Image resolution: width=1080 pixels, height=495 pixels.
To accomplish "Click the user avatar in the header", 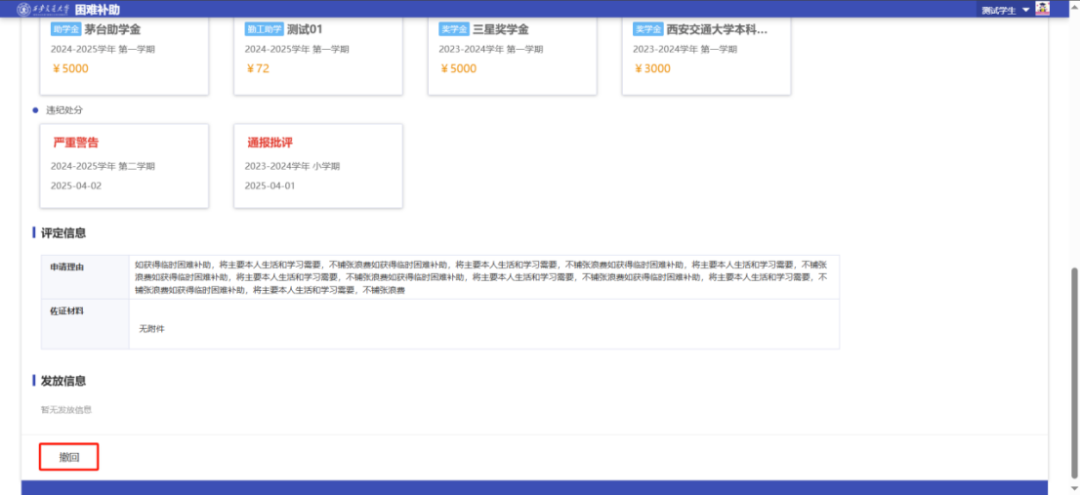I will 1042,9.
